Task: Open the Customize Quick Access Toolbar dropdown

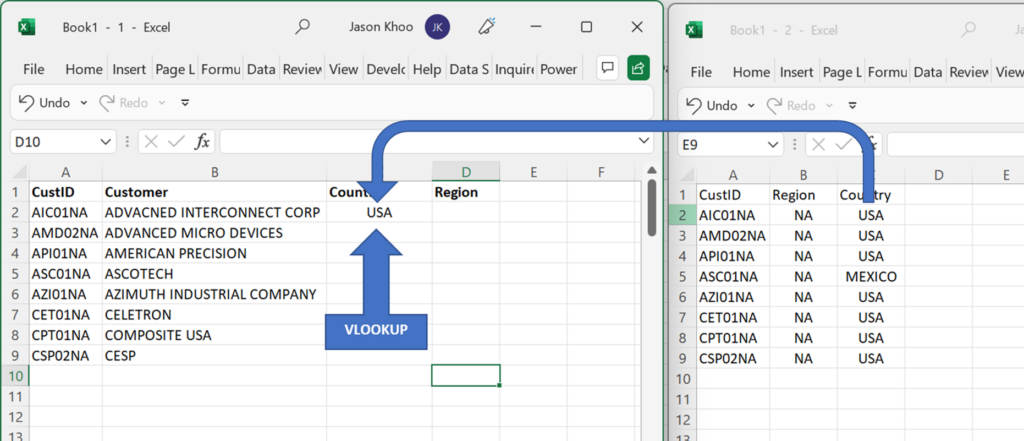Action: click(x=185, y=103)
